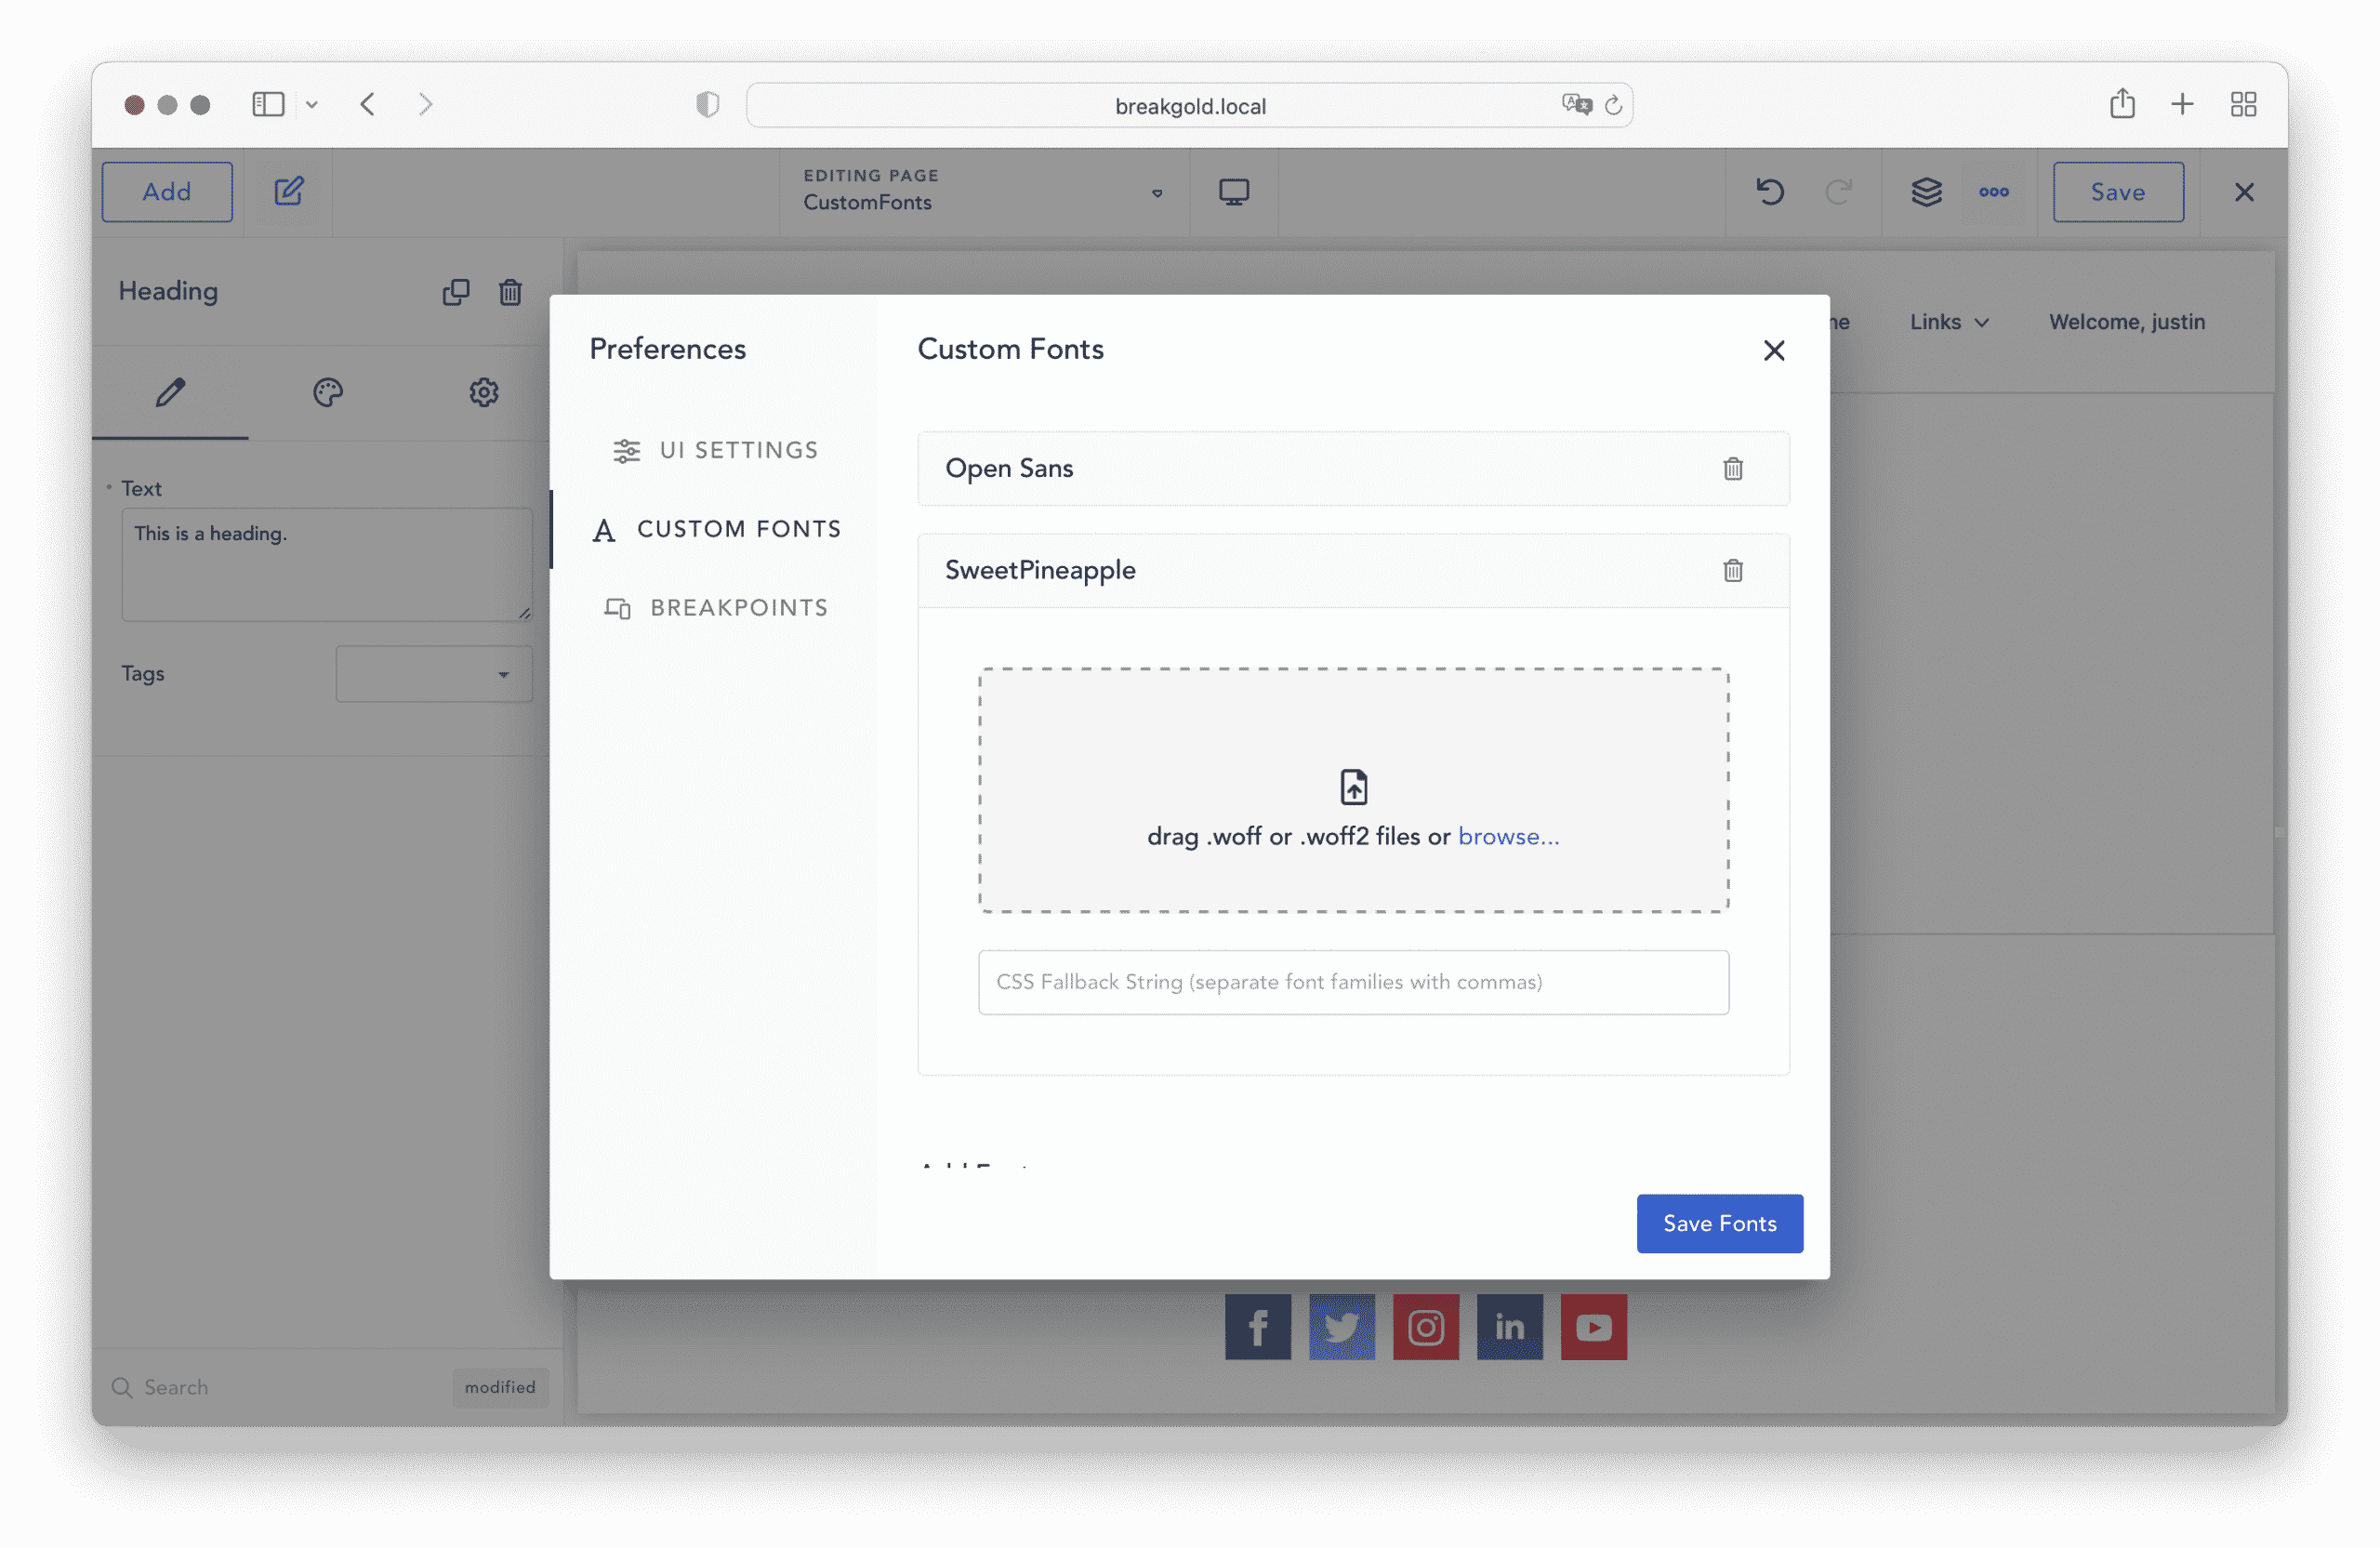Open the three-dots more options menu
The height and width of the screenshot is (1548, 2380).
pyautogui.click(x=1993, y=192)
